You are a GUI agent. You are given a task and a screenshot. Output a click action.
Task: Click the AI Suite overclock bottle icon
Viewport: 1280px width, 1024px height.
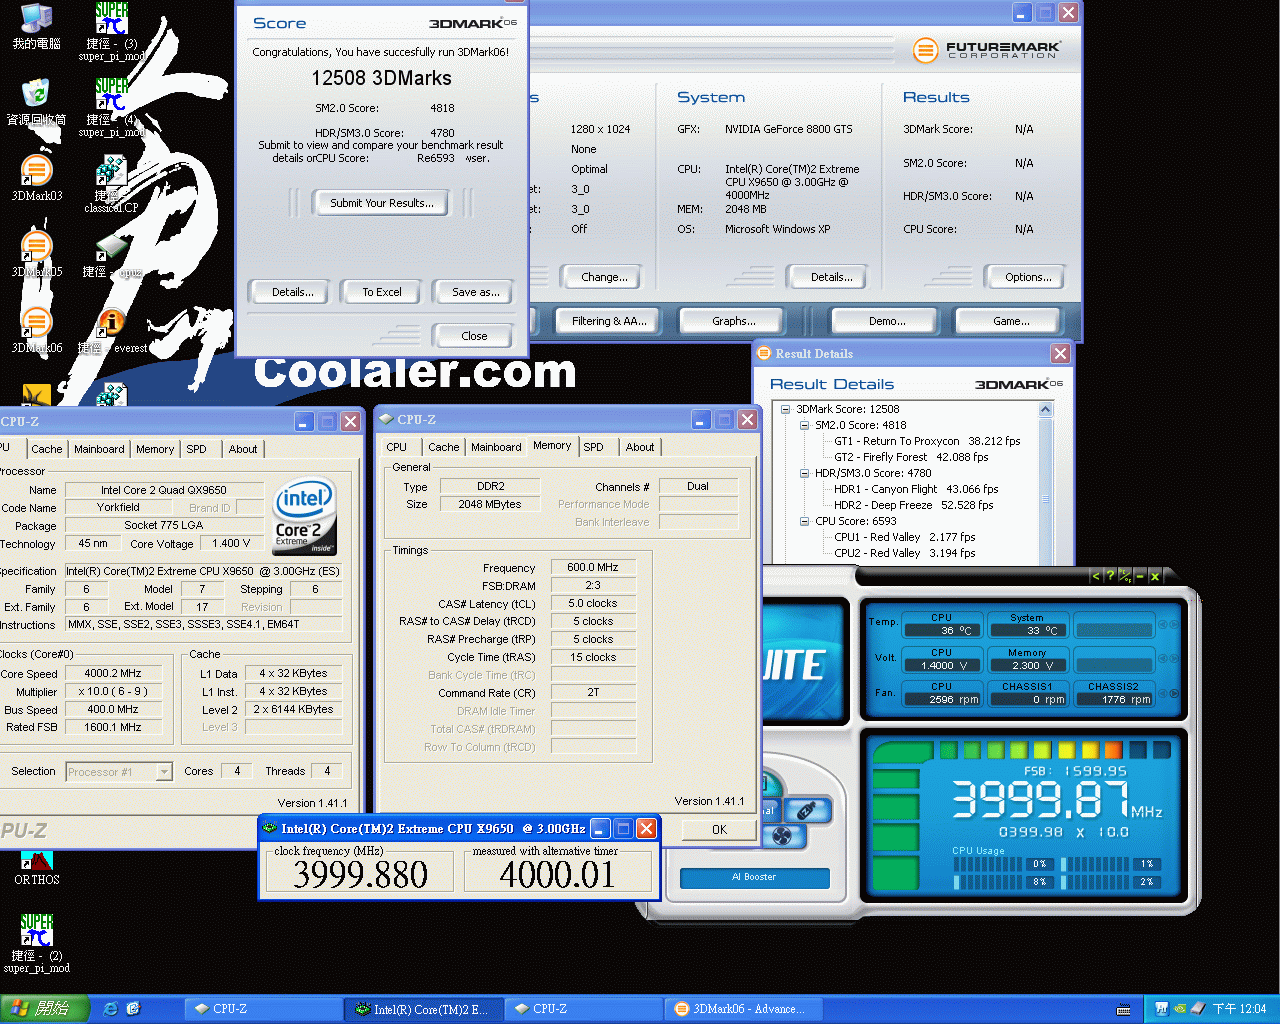pos(806,809)
